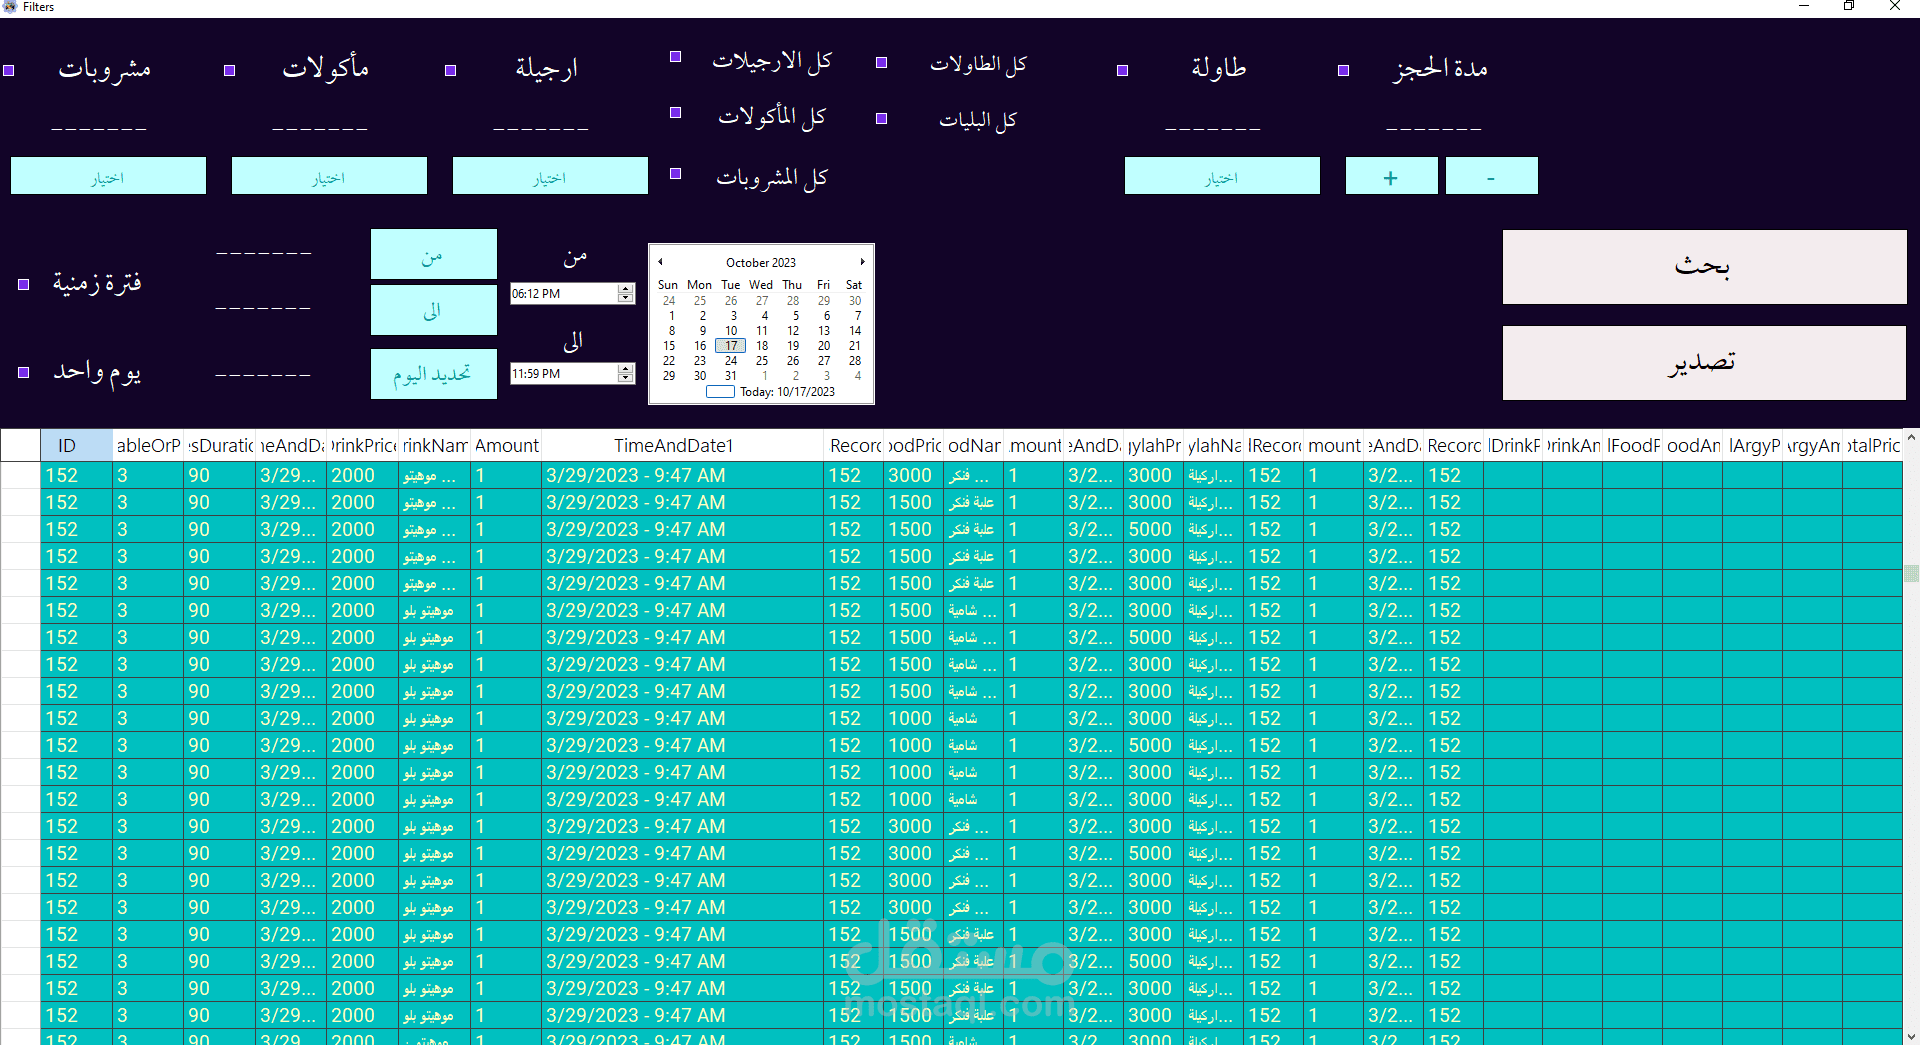Screen dimensions: 1920x1045
Task: Click the 11:59 PM time field
Action: (x=564, y=374)
